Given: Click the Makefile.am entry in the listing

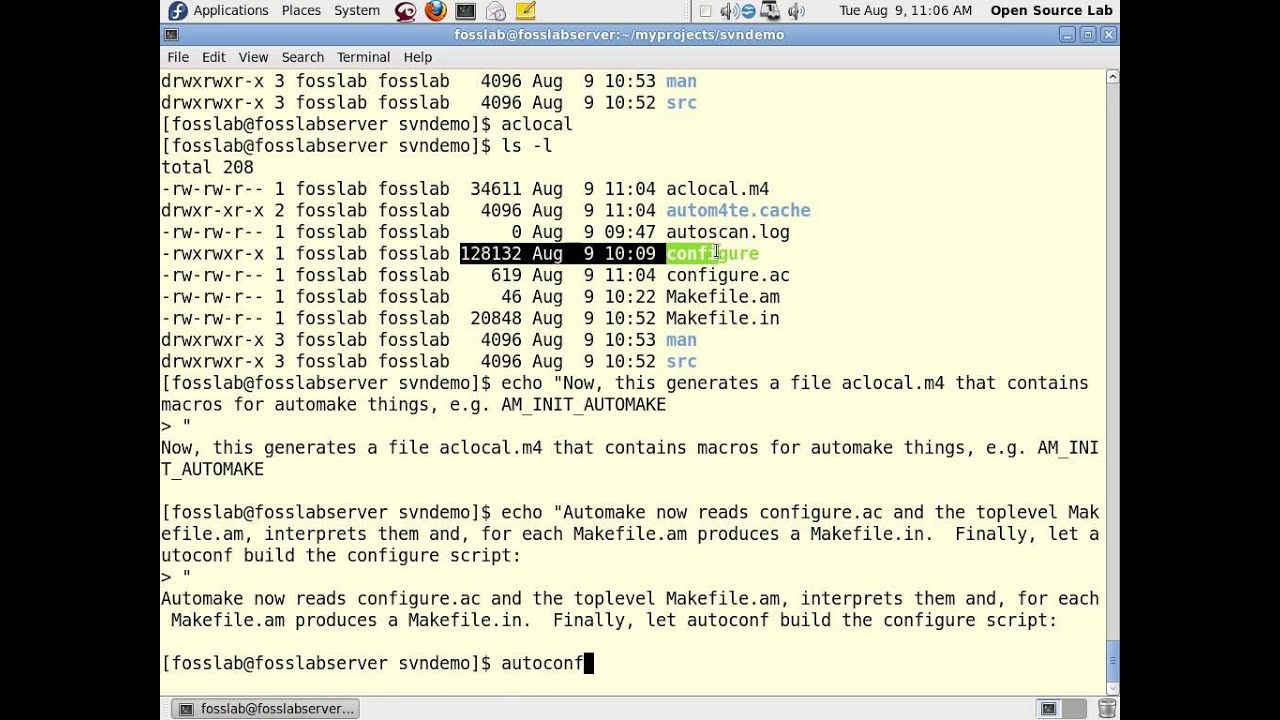Looking at the screenshot, I should 723,297.
